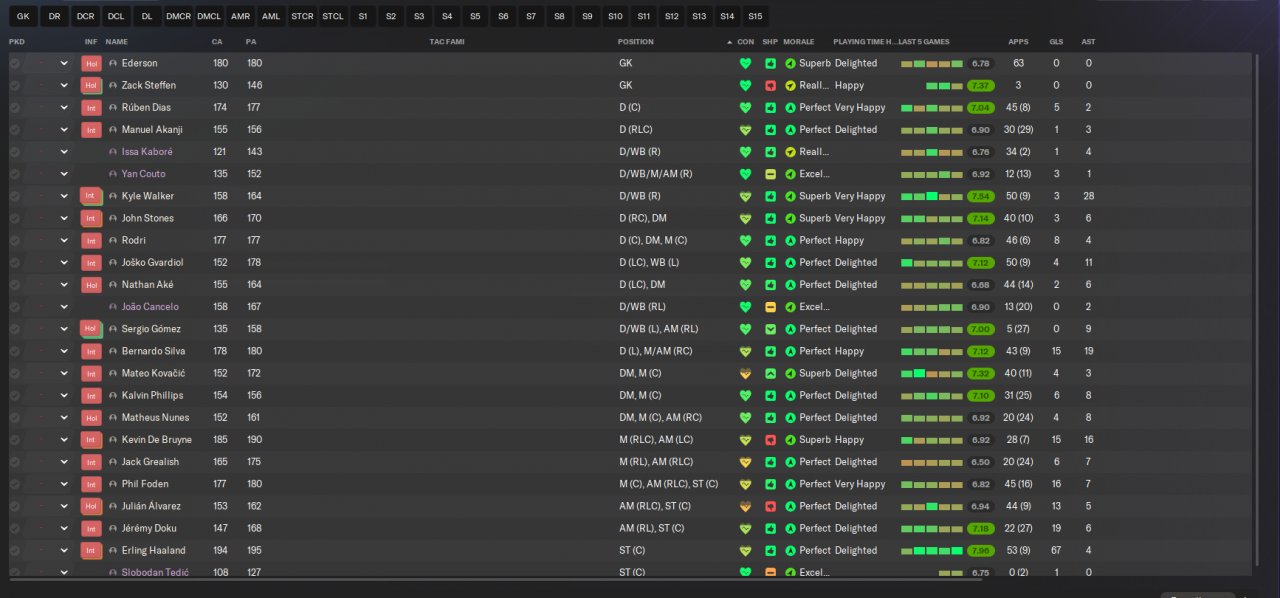Toggle the picked checkmark for Phil Foden

point(15,484)
